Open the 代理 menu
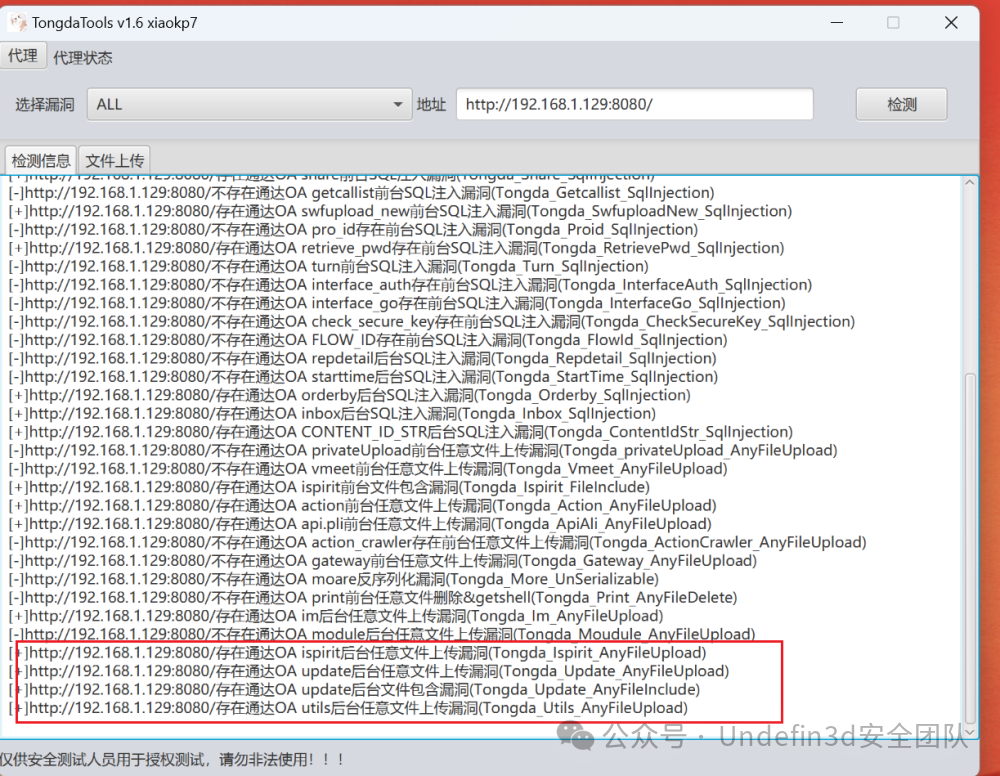 coord(23,56)
